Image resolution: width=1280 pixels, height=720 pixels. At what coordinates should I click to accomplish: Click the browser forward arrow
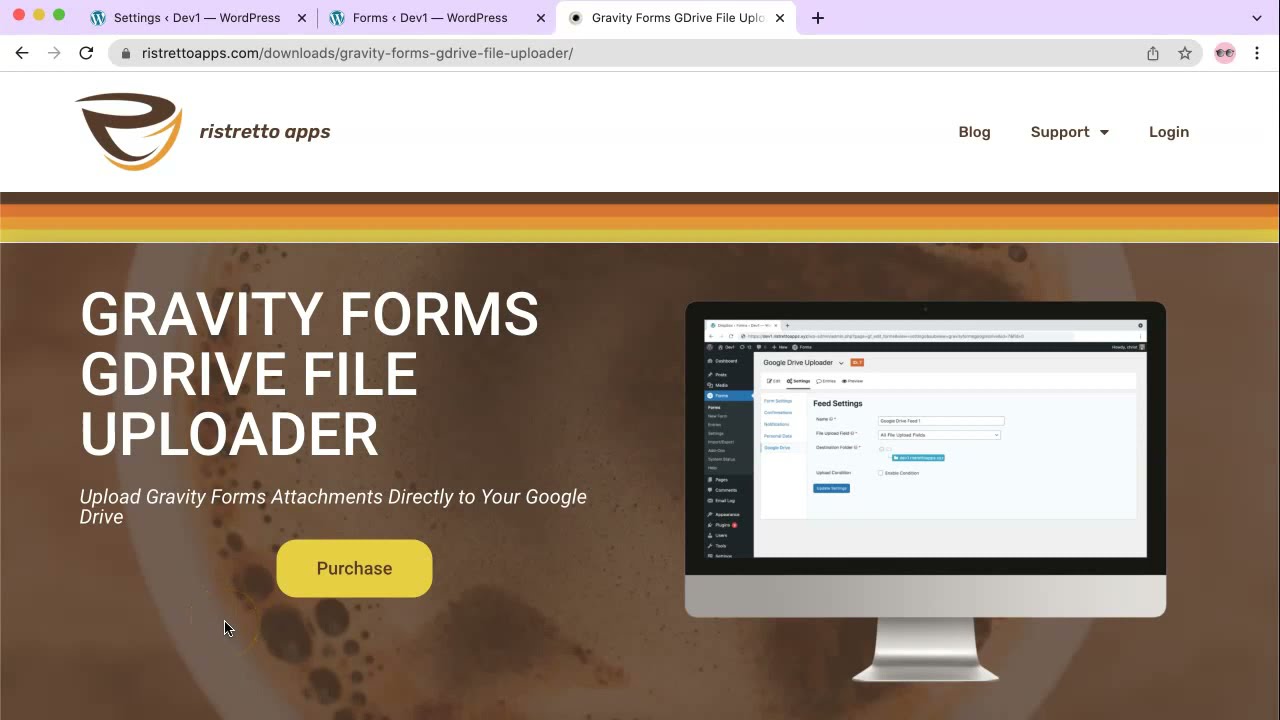coord(54,53)
